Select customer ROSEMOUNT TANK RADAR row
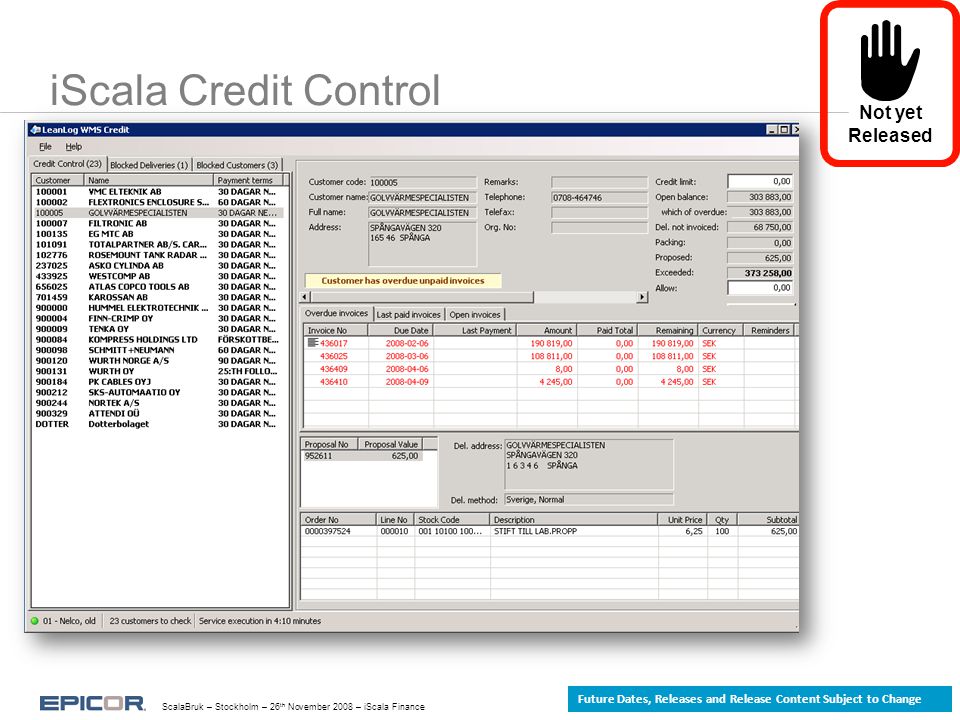This screenshot has width=960, height=720. point(158,255)
